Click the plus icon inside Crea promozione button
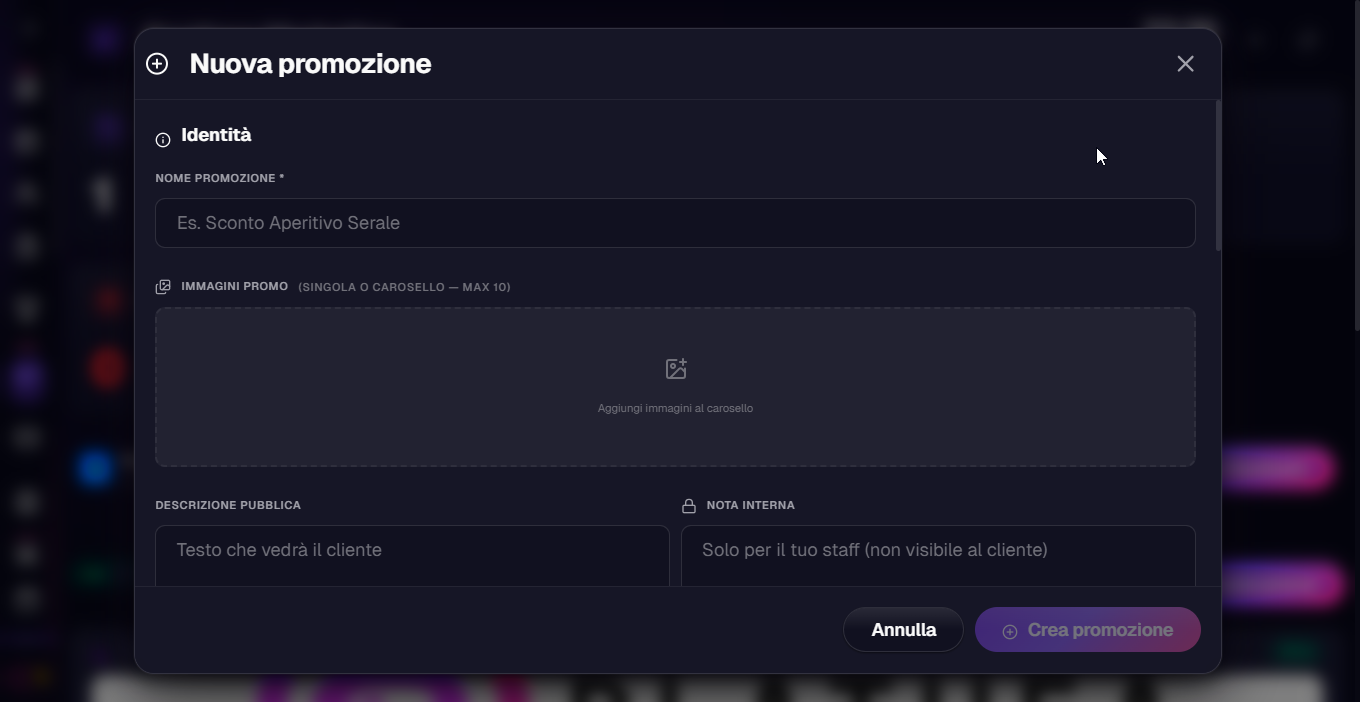The height and width of the screenshot is (702, 1360). [1010, 631]
